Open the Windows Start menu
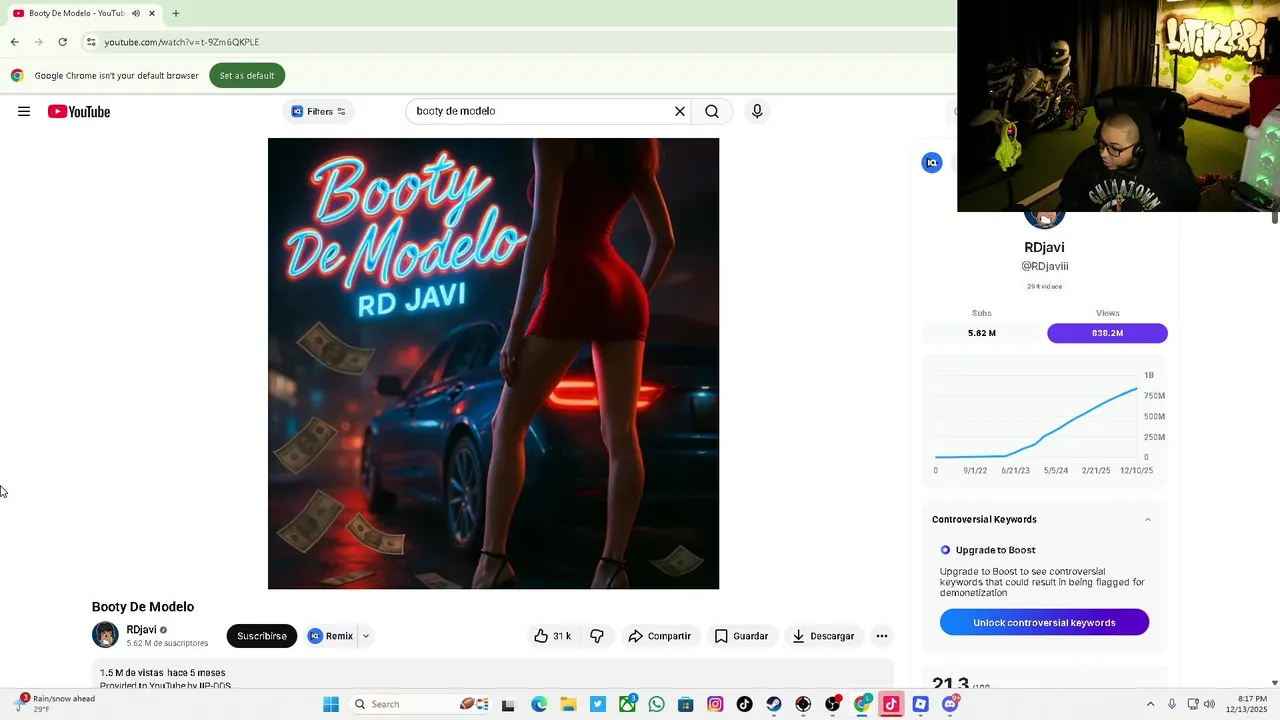 click(331, 704)
